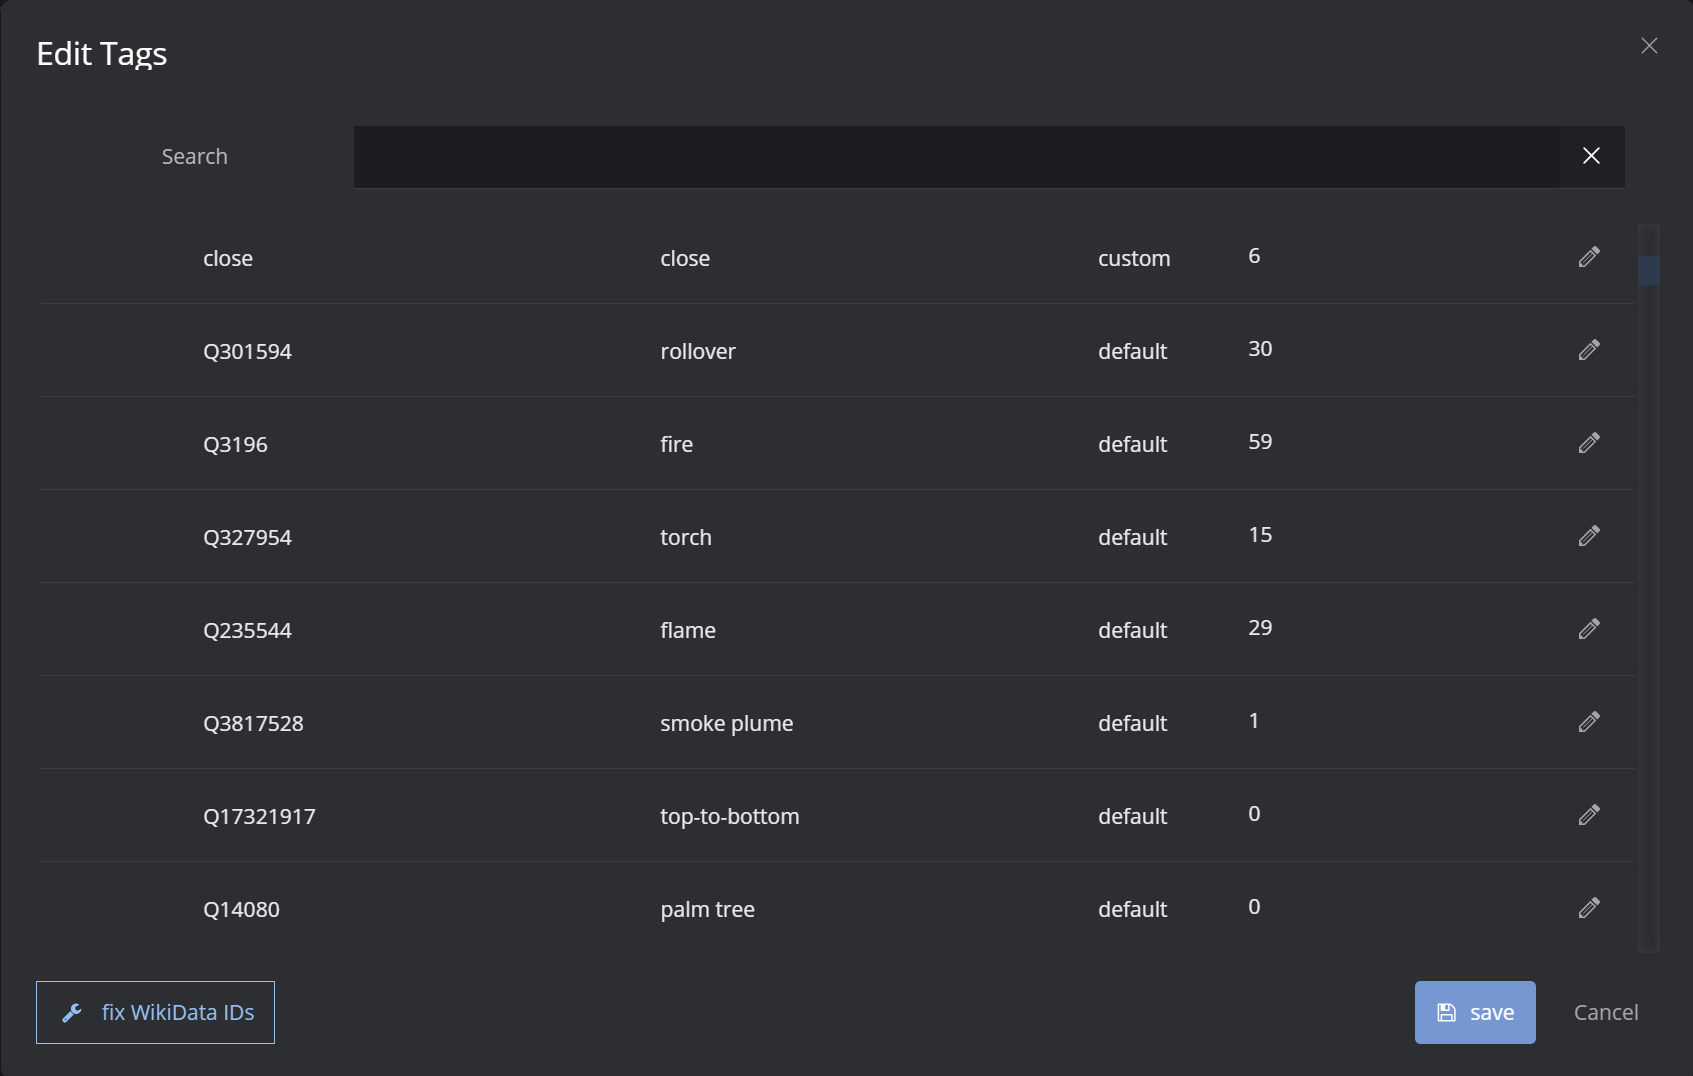Click the 'custom' type label
This screenshot has width=1693, height=1076.
[x=1133, y=259]
